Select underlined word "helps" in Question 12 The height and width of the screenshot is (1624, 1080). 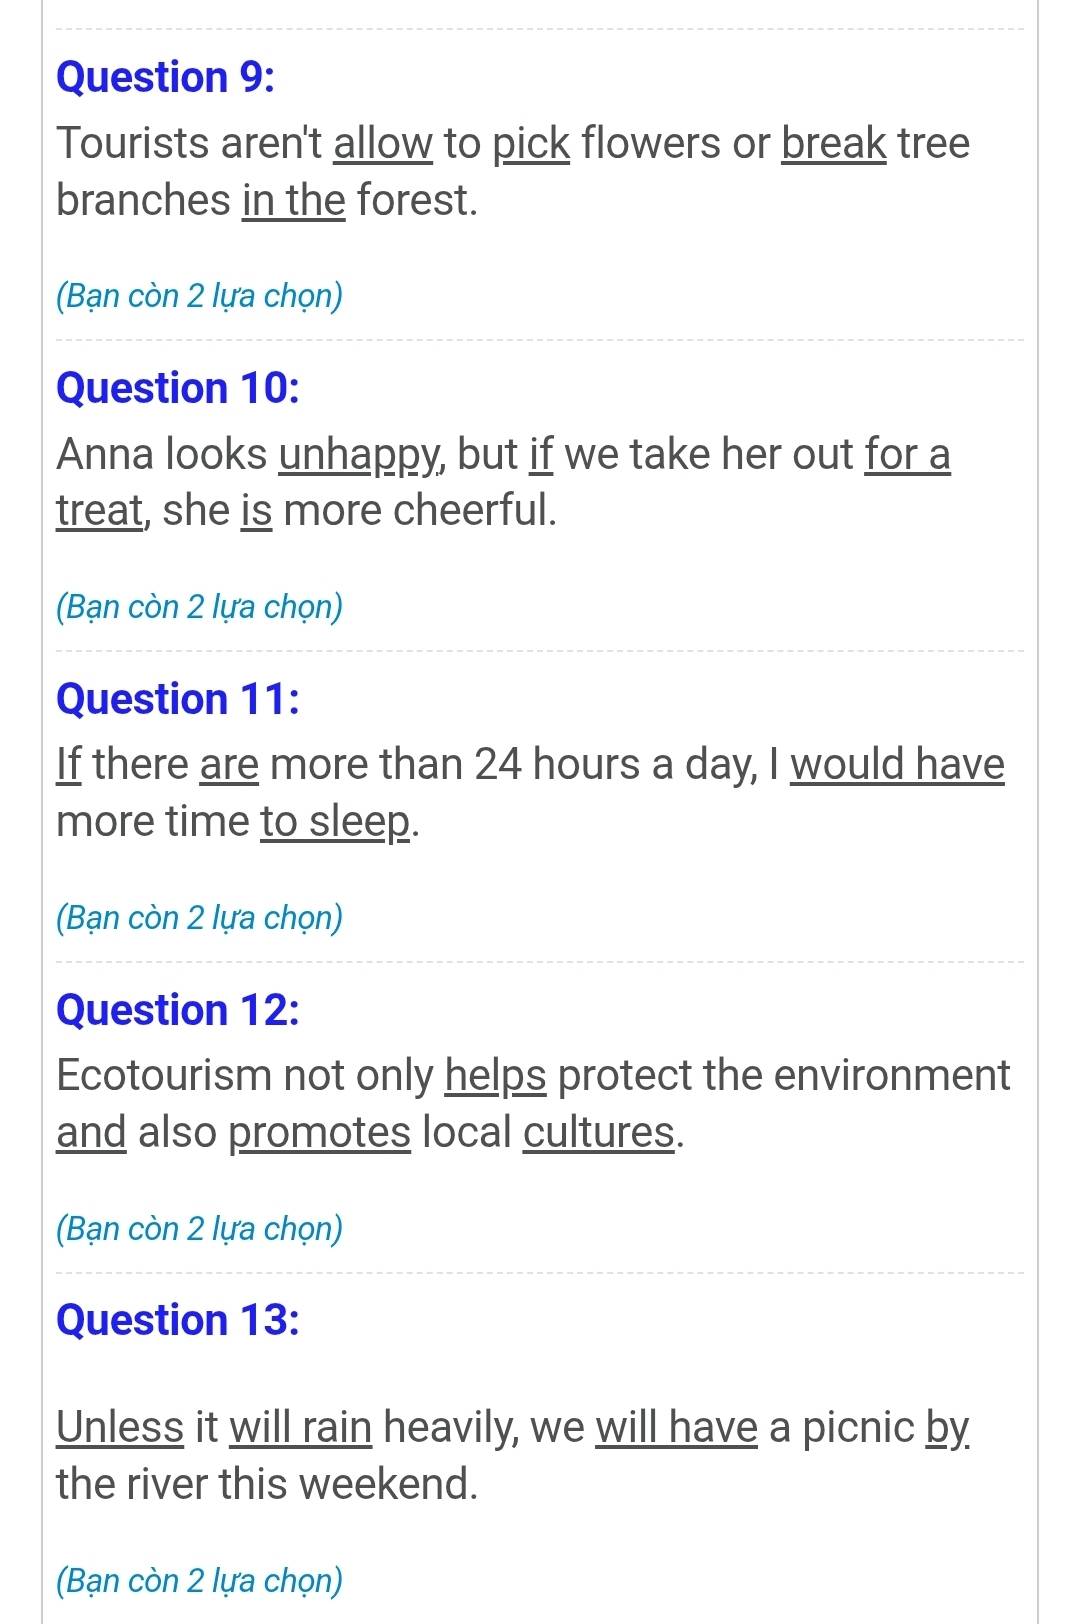click(x=496, y=1076)
